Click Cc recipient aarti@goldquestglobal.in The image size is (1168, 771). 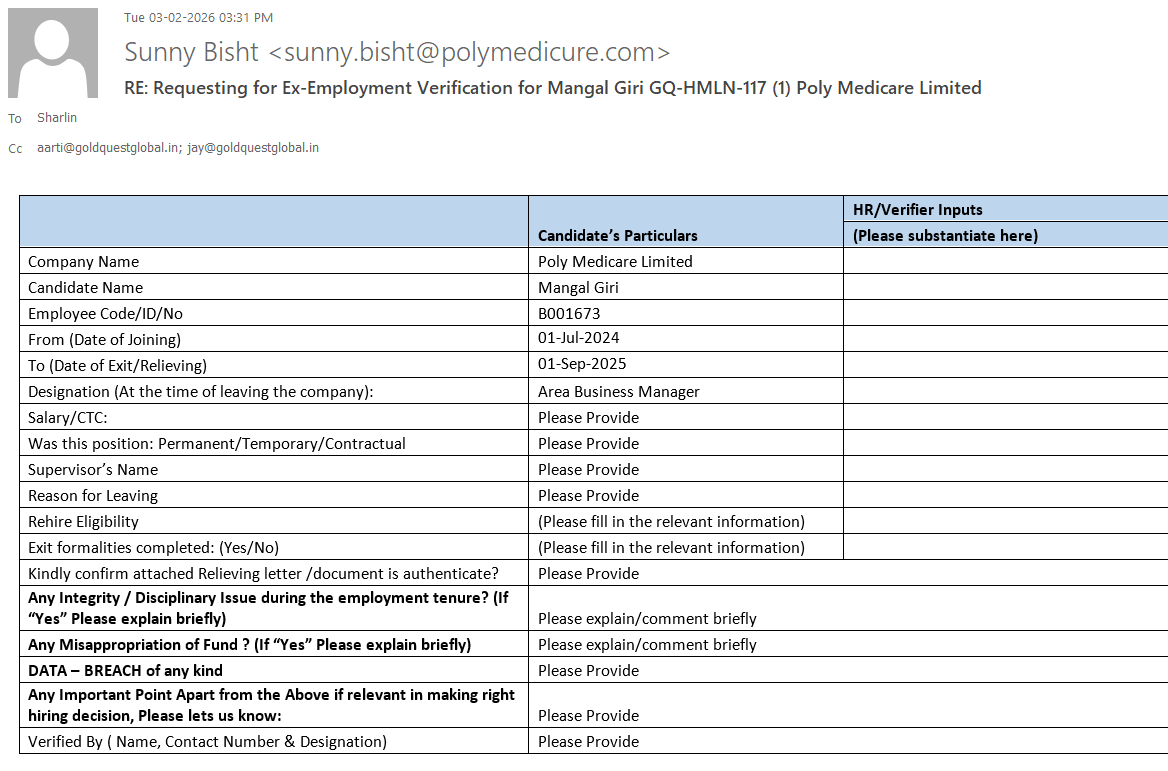coord(109,148)
